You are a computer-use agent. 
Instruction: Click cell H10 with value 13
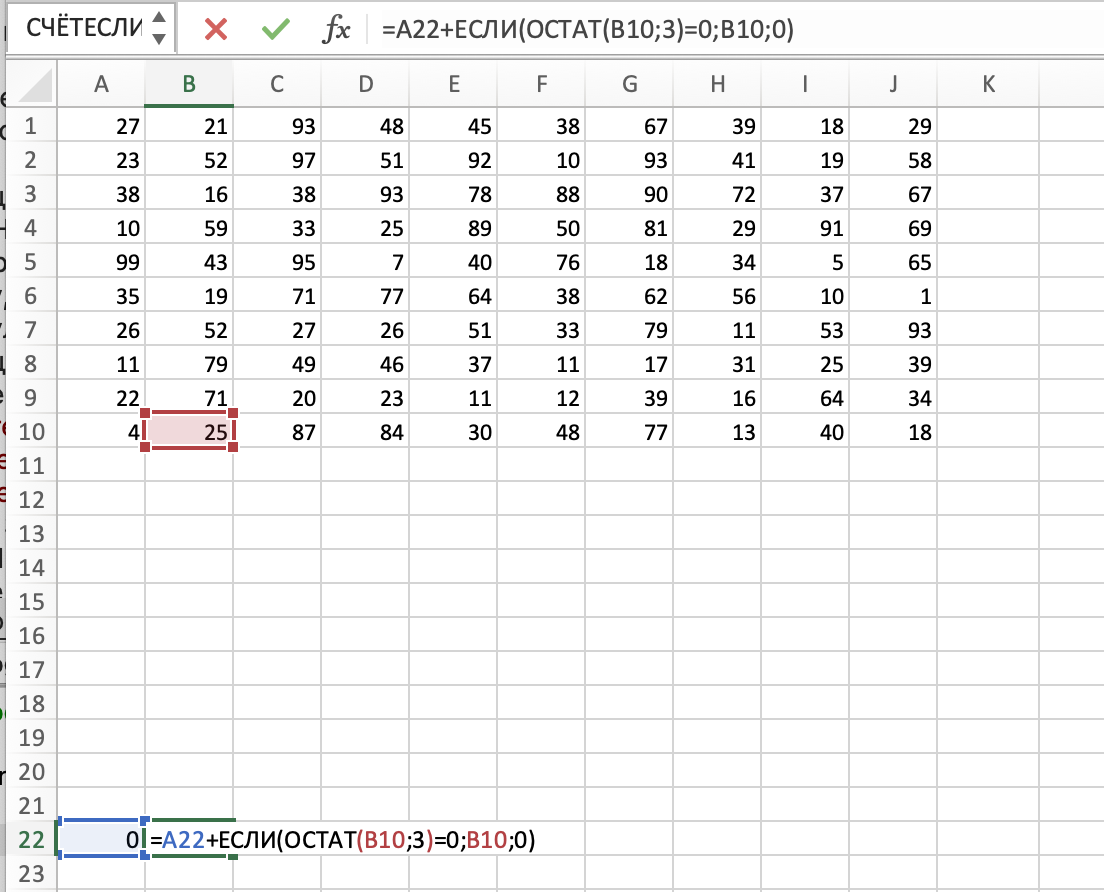tap(717, 432)
